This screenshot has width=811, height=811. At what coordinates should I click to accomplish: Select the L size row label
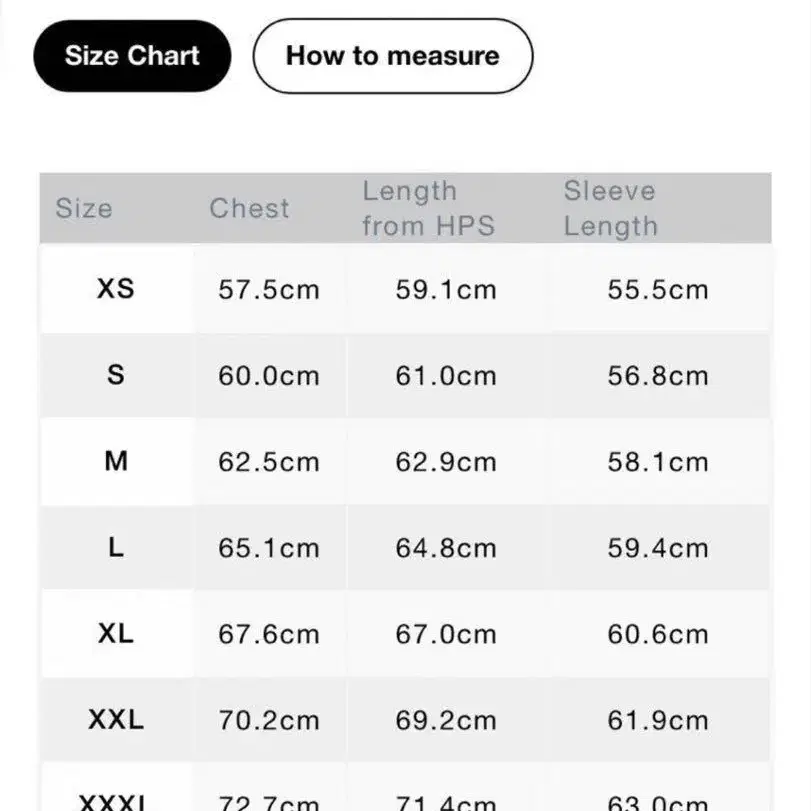(x=116, y=547)
